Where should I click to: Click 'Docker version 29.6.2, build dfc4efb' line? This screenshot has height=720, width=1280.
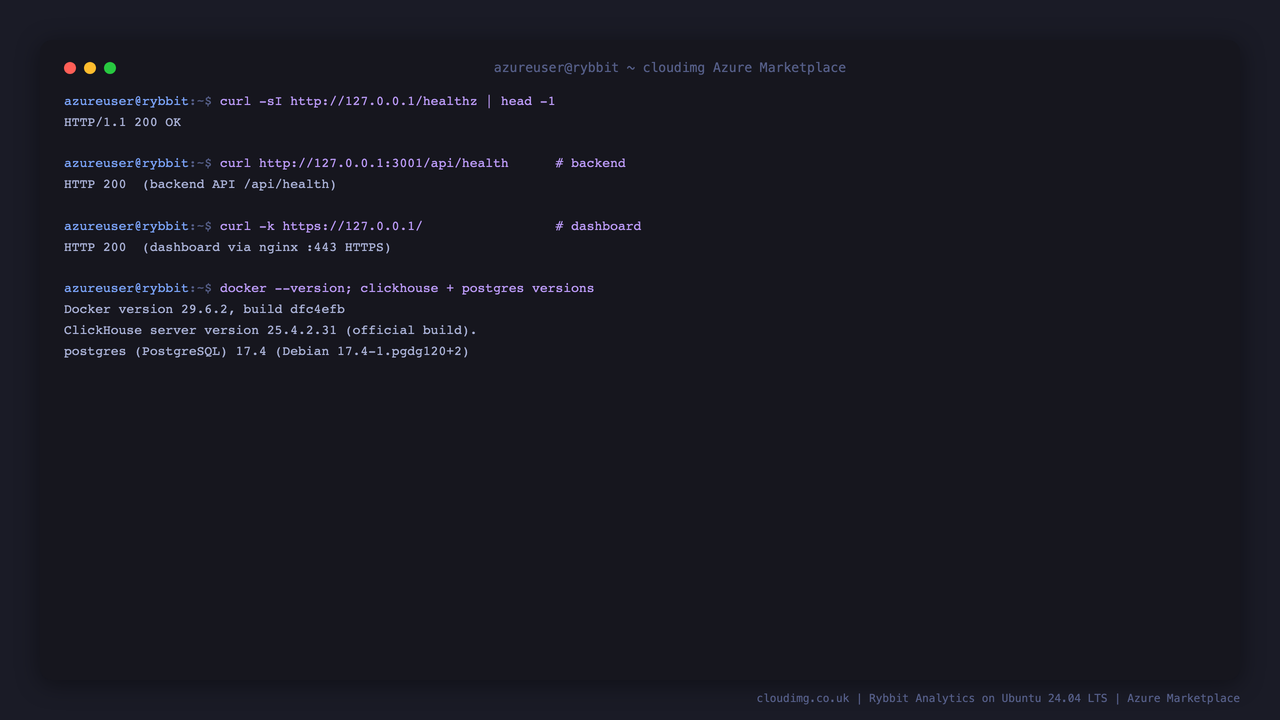204,309
